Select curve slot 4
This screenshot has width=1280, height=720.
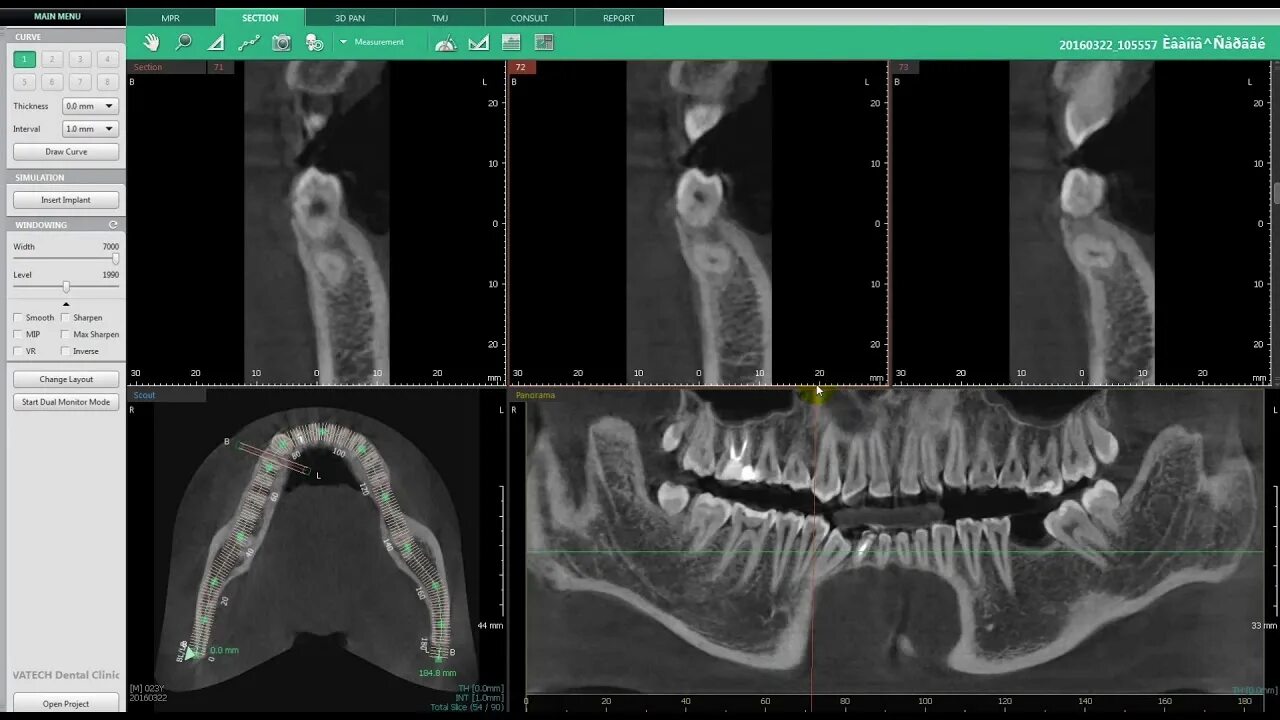point(107,60)
